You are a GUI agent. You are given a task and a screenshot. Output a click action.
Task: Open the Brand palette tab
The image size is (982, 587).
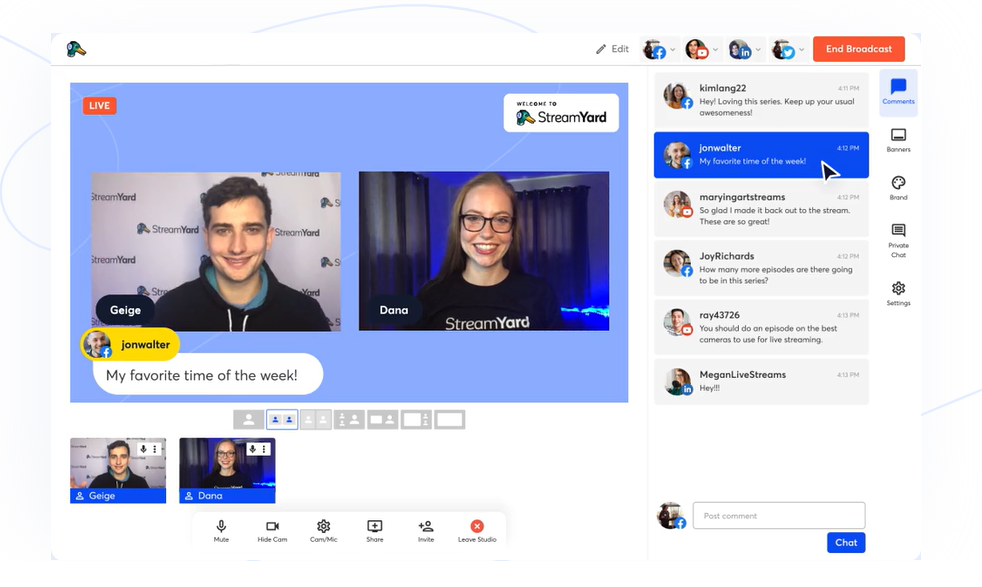[x=898, y=188]
